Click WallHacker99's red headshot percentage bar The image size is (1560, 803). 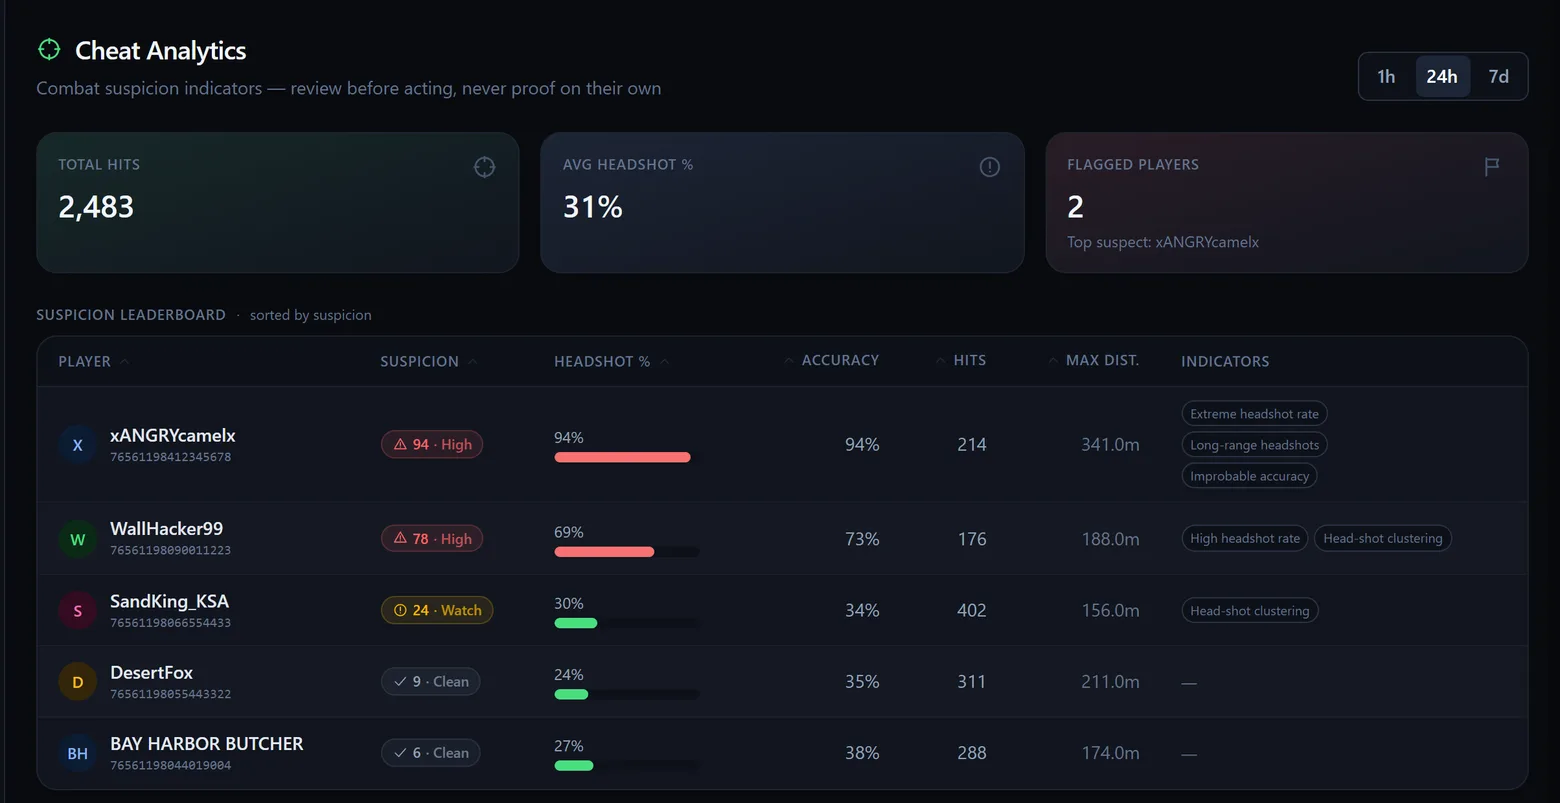coord(604,552)
